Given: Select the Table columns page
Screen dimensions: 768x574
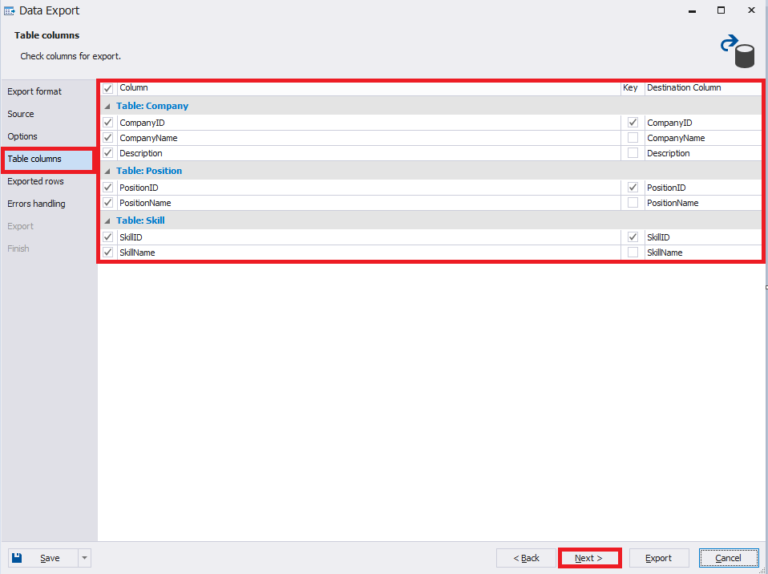Looking at the screenshot, I should click(47, 159).
